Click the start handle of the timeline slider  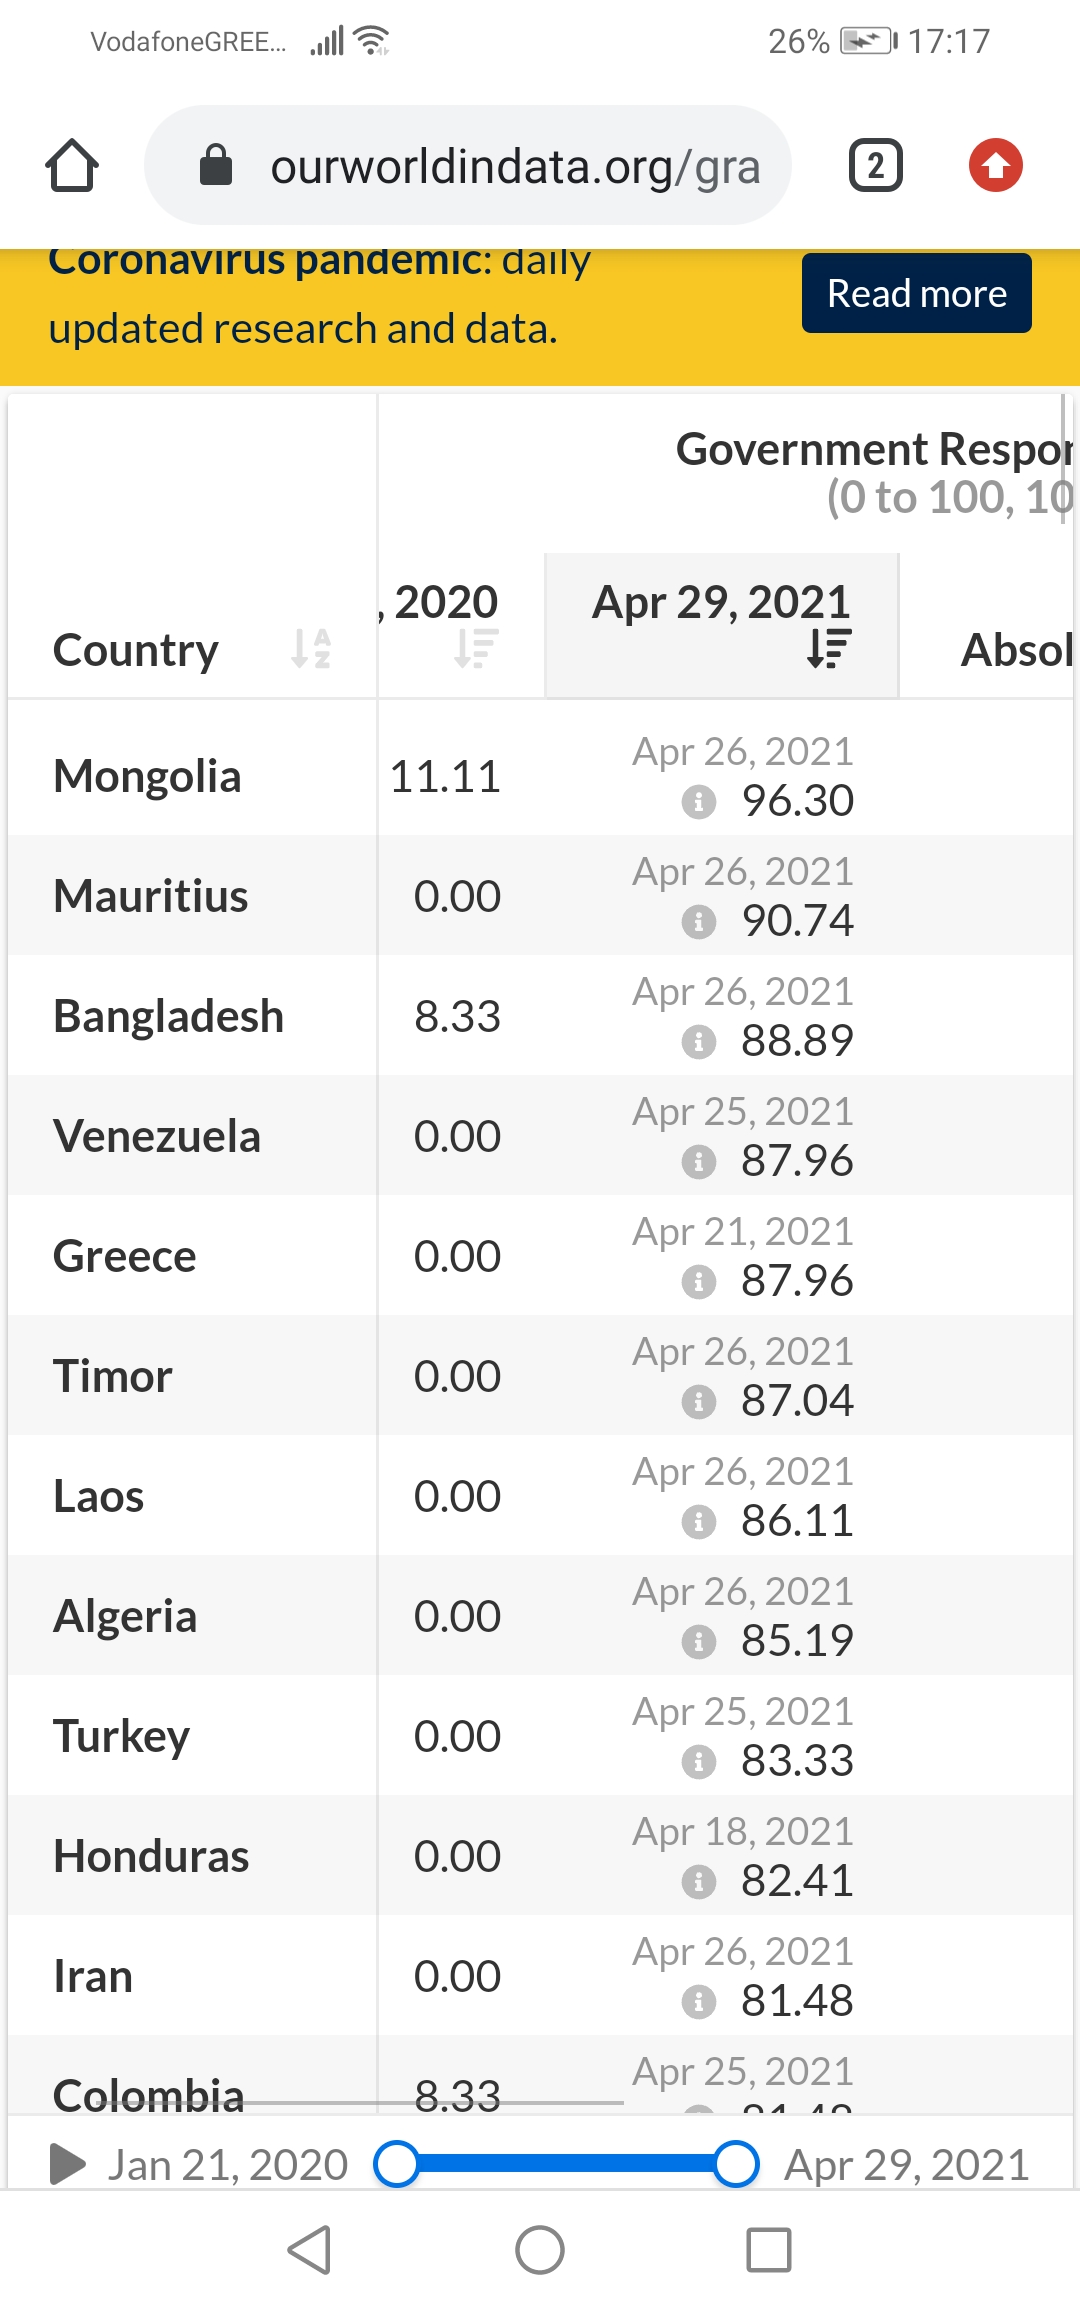click(x=397, y=2164)
